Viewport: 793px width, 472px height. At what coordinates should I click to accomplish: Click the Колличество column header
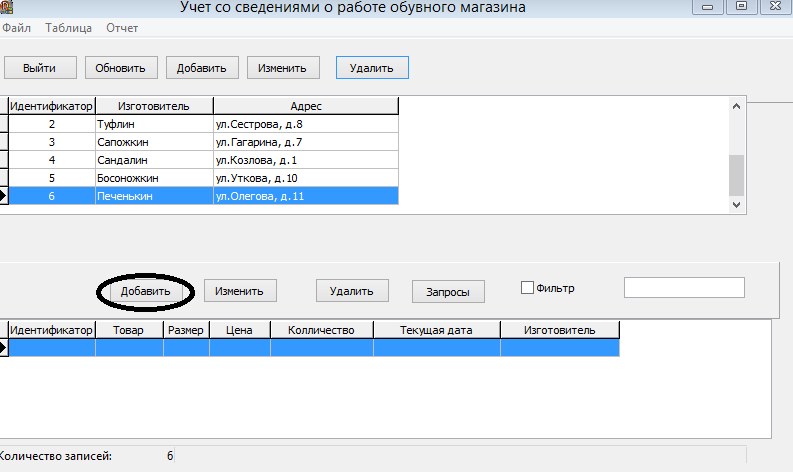pyautogui.click(x=322, y=330)
